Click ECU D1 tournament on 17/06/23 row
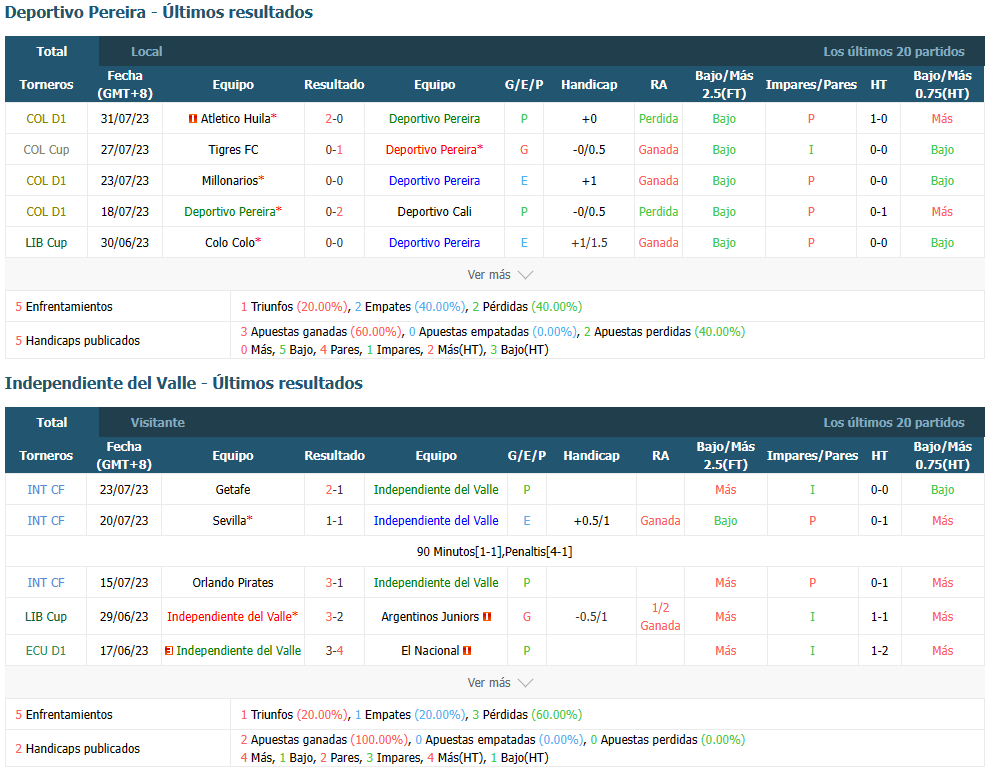The height and width of the screenshot is (774, 991). pos(46,651)
